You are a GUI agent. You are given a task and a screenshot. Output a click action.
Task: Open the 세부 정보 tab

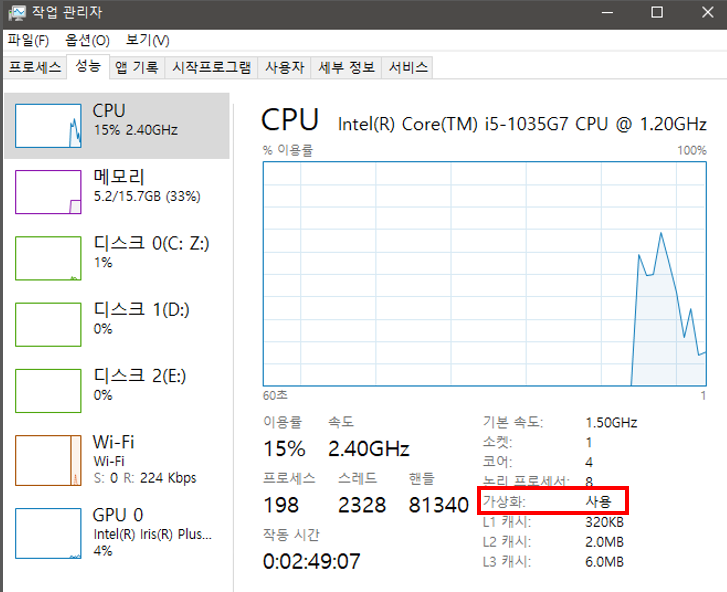(x=346, y=68)
